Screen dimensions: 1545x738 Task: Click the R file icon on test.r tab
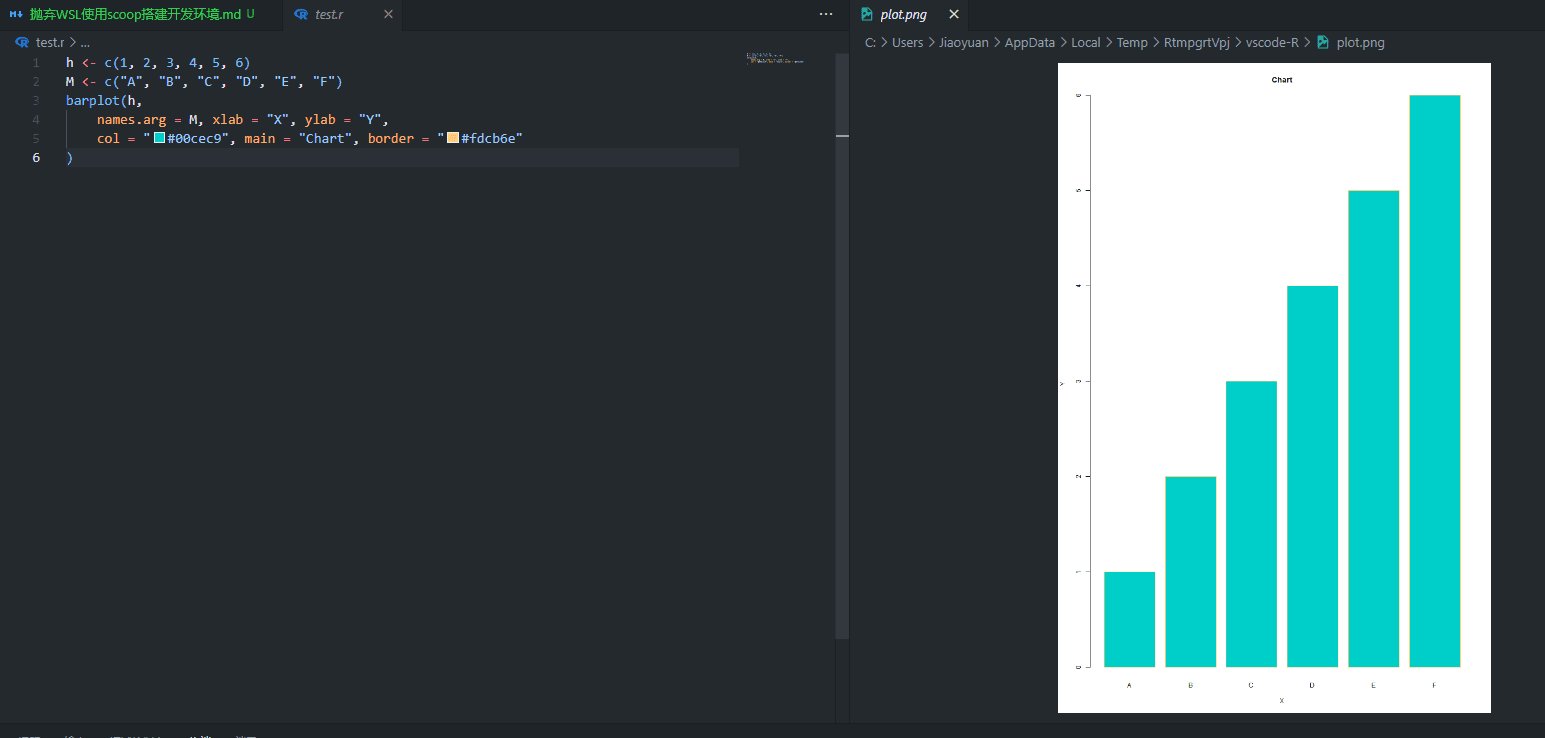pyautogui.click(x=301, y=14)
